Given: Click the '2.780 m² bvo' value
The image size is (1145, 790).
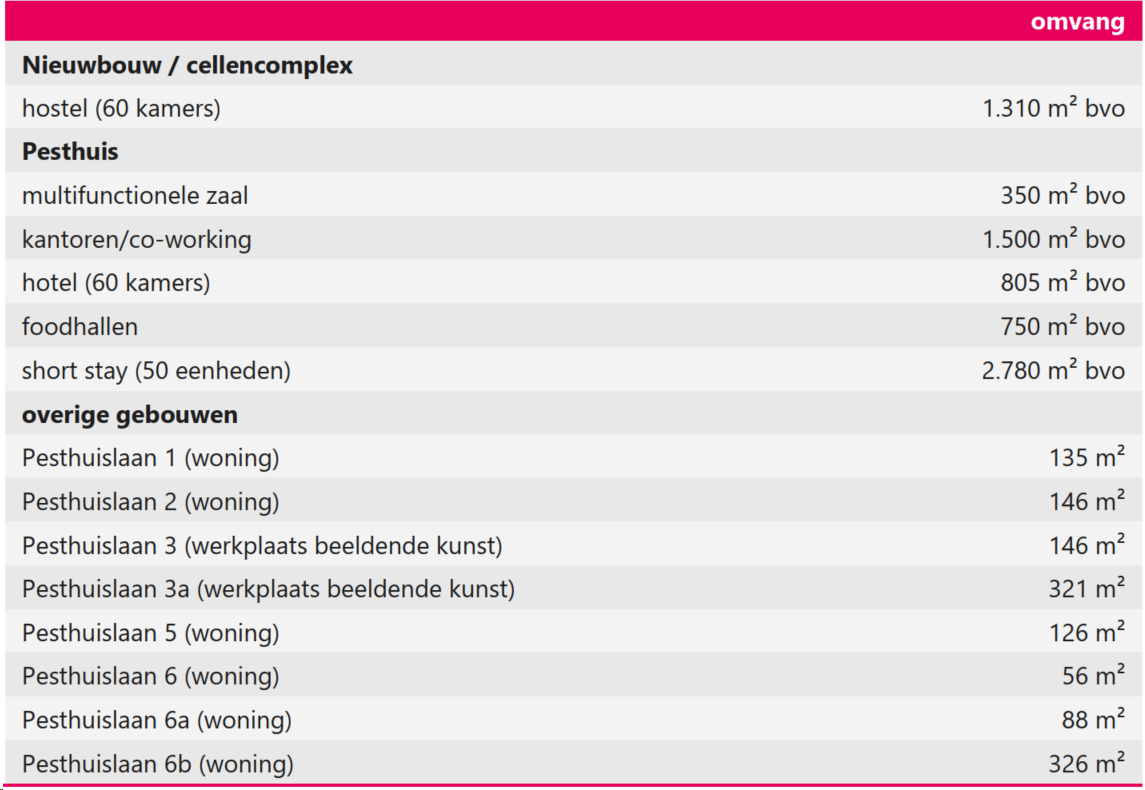Looking at the screenshot, I should click(x=1053, y=371).
